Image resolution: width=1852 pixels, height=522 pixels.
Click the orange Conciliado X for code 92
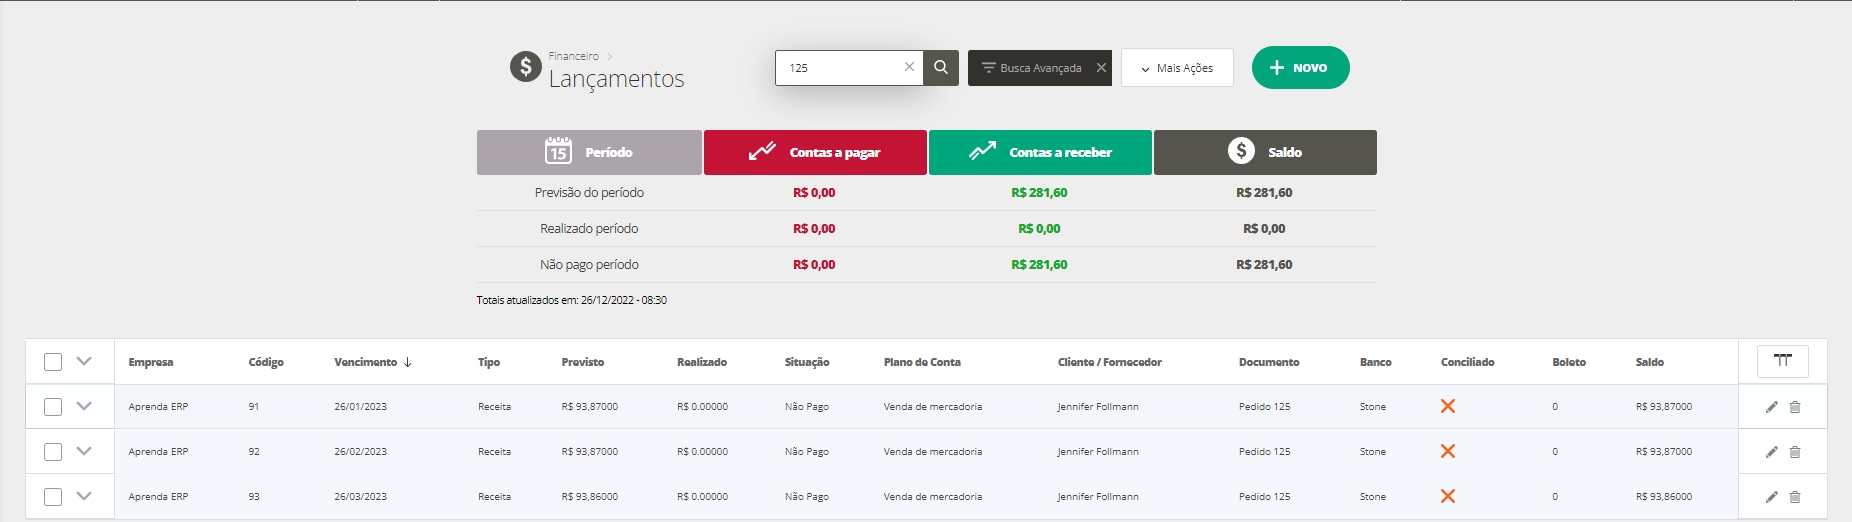coord(1447,451)
